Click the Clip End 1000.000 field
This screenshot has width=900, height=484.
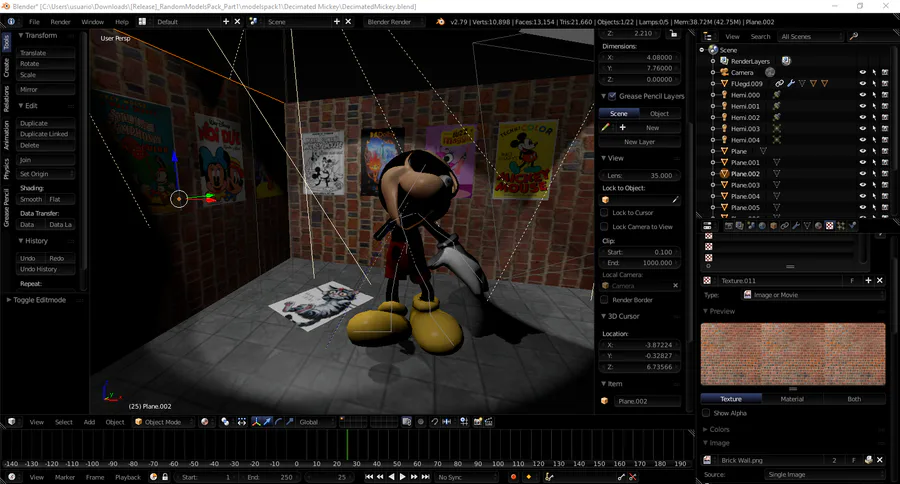(x=639, y=262)
